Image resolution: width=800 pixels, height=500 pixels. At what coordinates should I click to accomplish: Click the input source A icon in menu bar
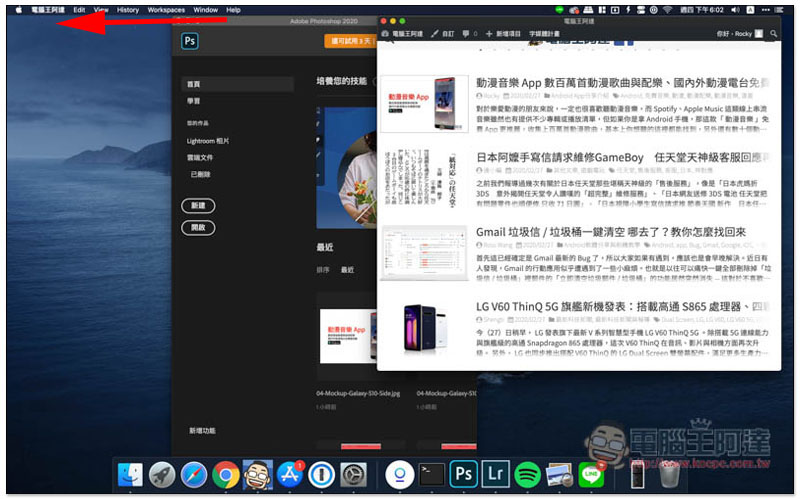[751, 10]
